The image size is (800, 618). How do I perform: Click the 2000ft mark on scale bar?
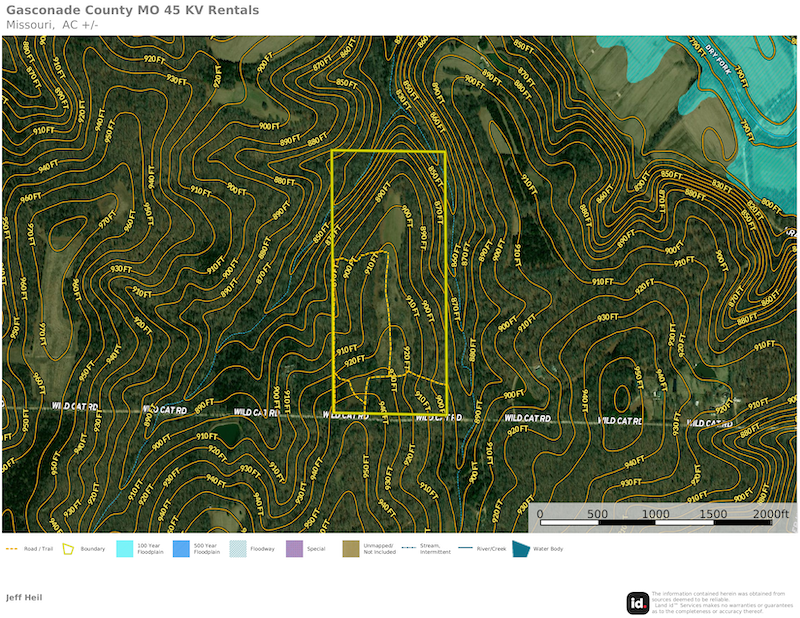click(x=772, y=514)
